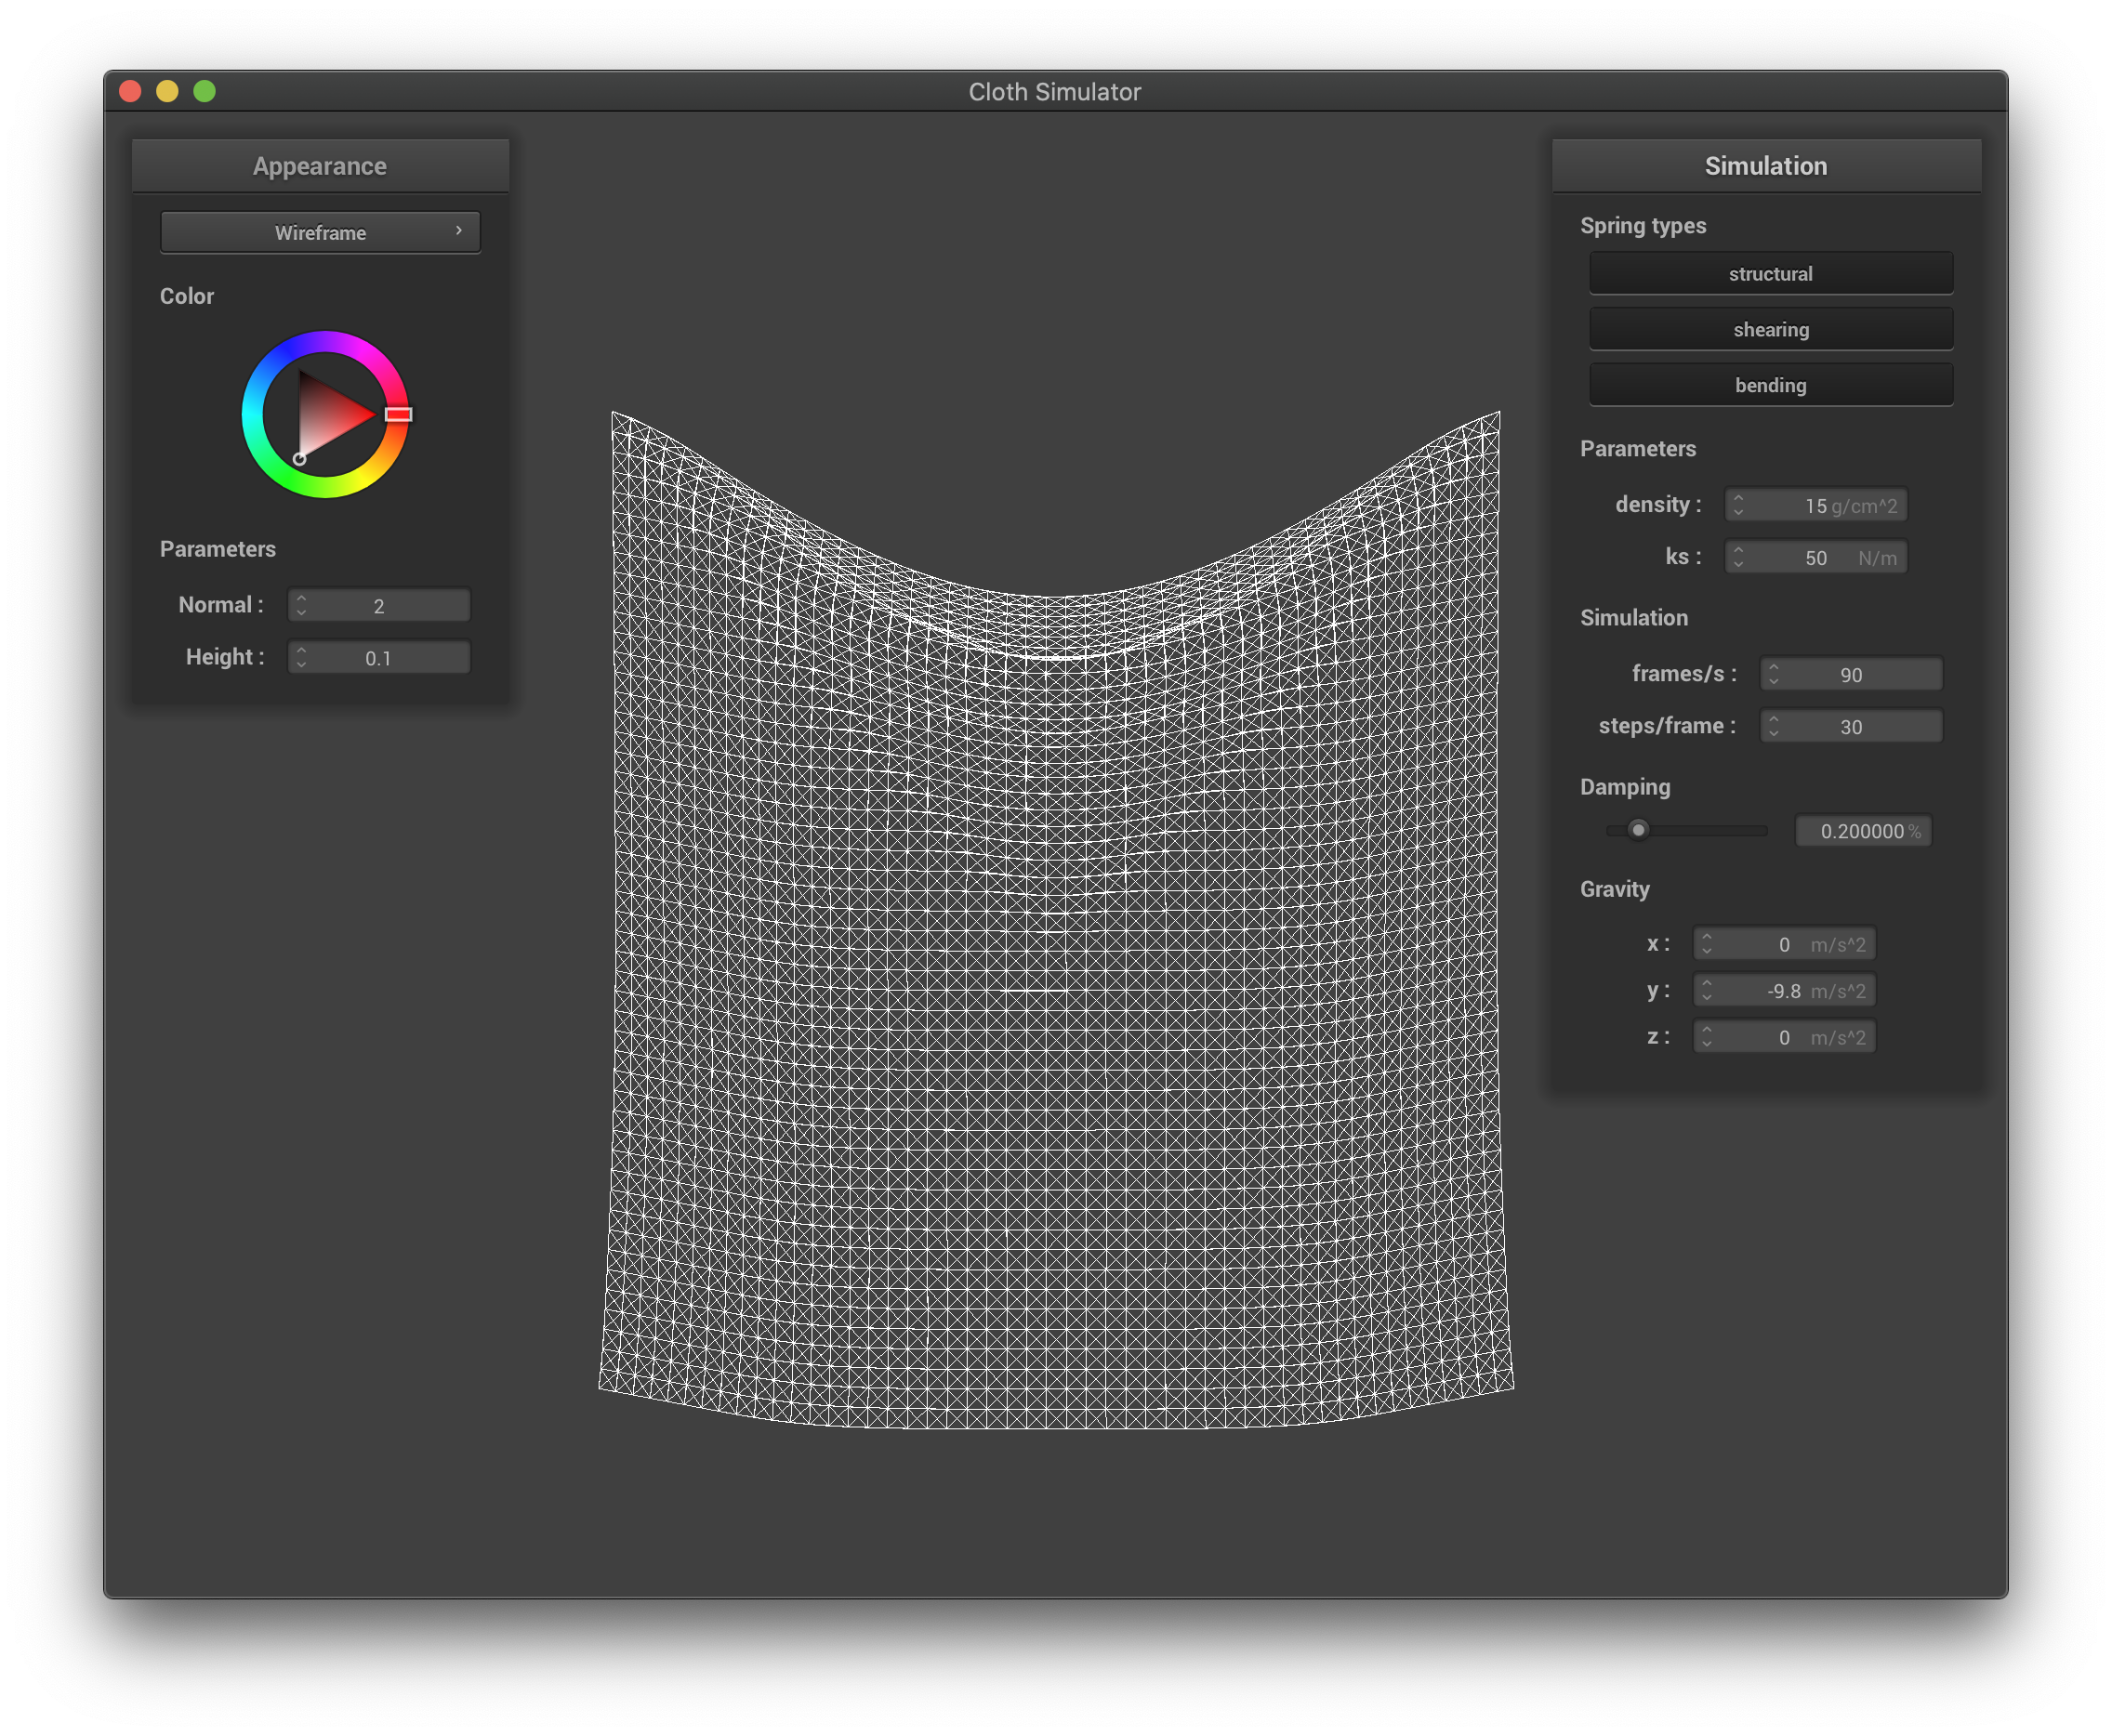This screenshot has width=2112, height=1736.
Task: Click the stepper arrows on ks field
Action: pyautogui.click(x=1738, y=557)
